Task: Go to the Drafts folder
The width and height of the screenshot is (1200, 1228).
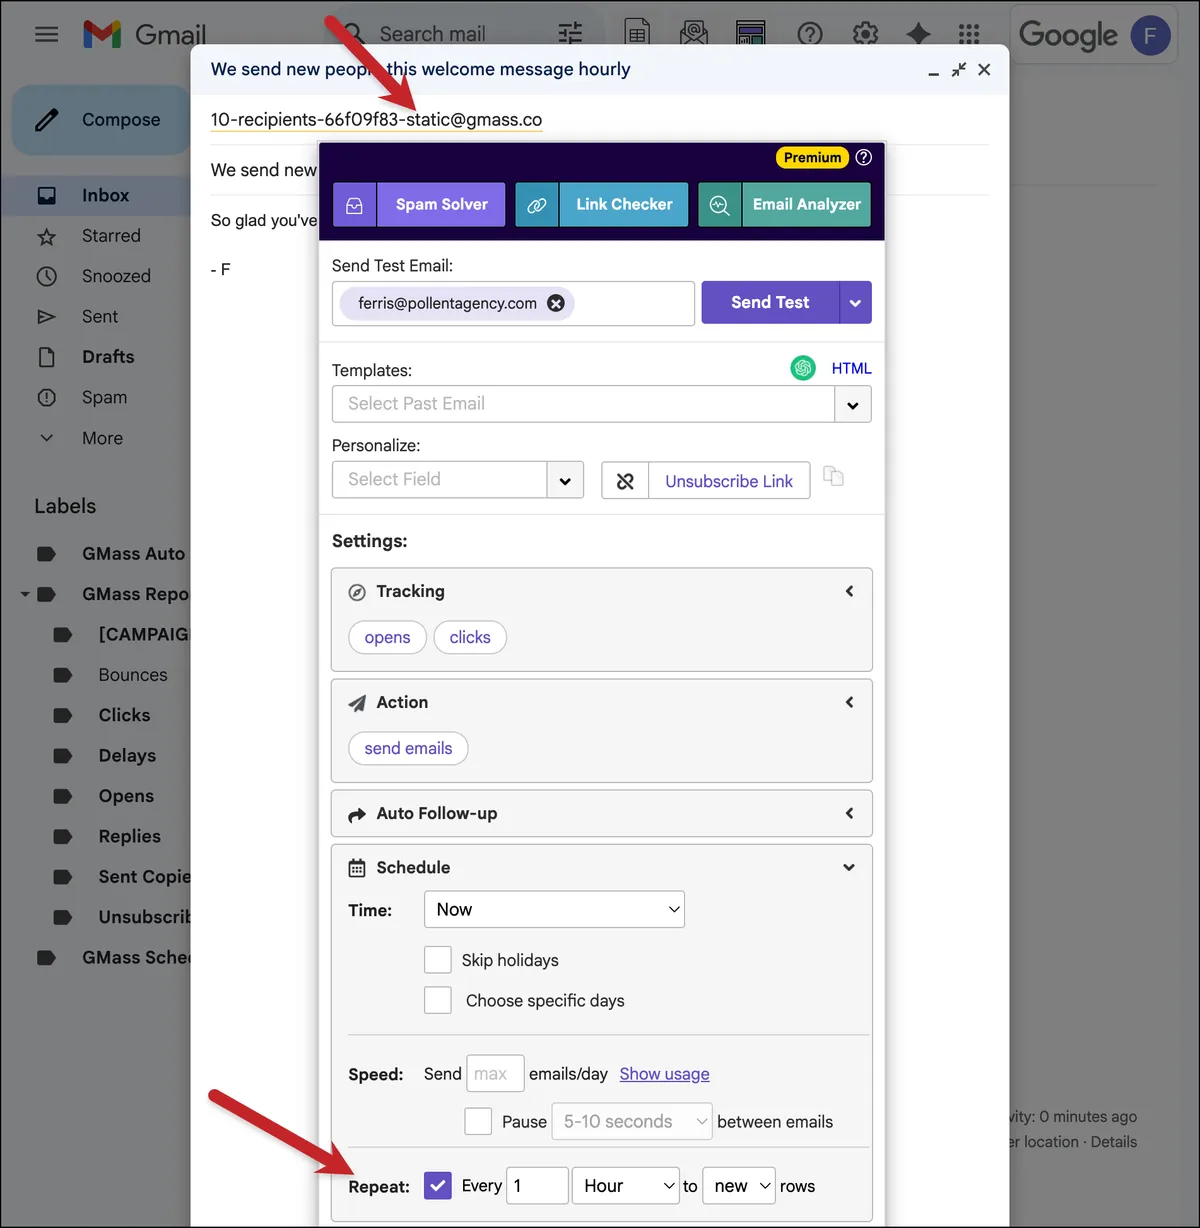Action: [x=108, y=357]
